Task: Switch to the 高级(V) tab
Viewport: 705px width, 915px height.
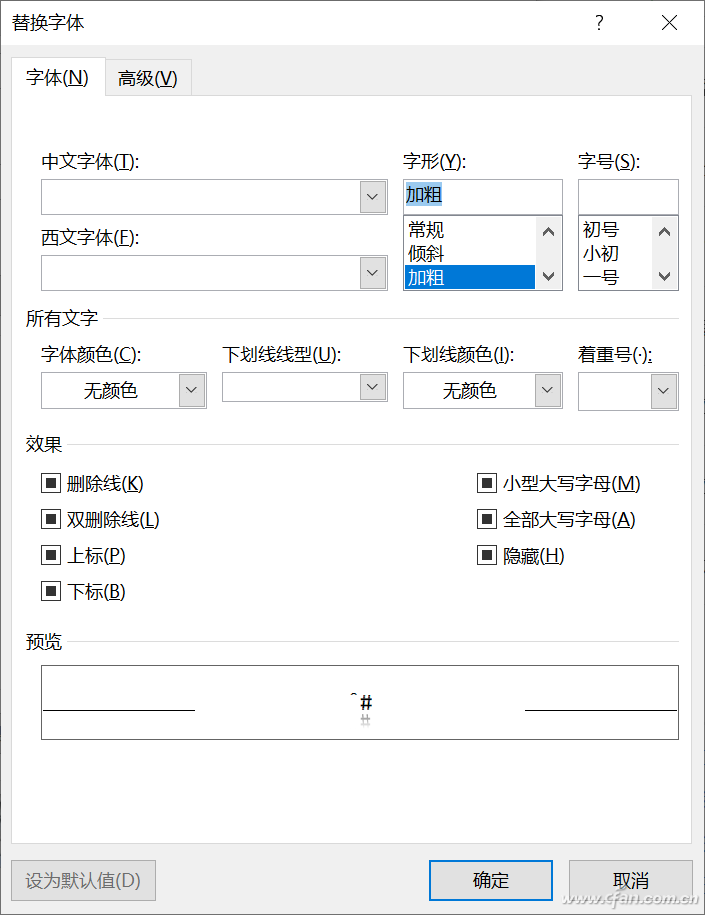Action: click(x=148, y=78)
